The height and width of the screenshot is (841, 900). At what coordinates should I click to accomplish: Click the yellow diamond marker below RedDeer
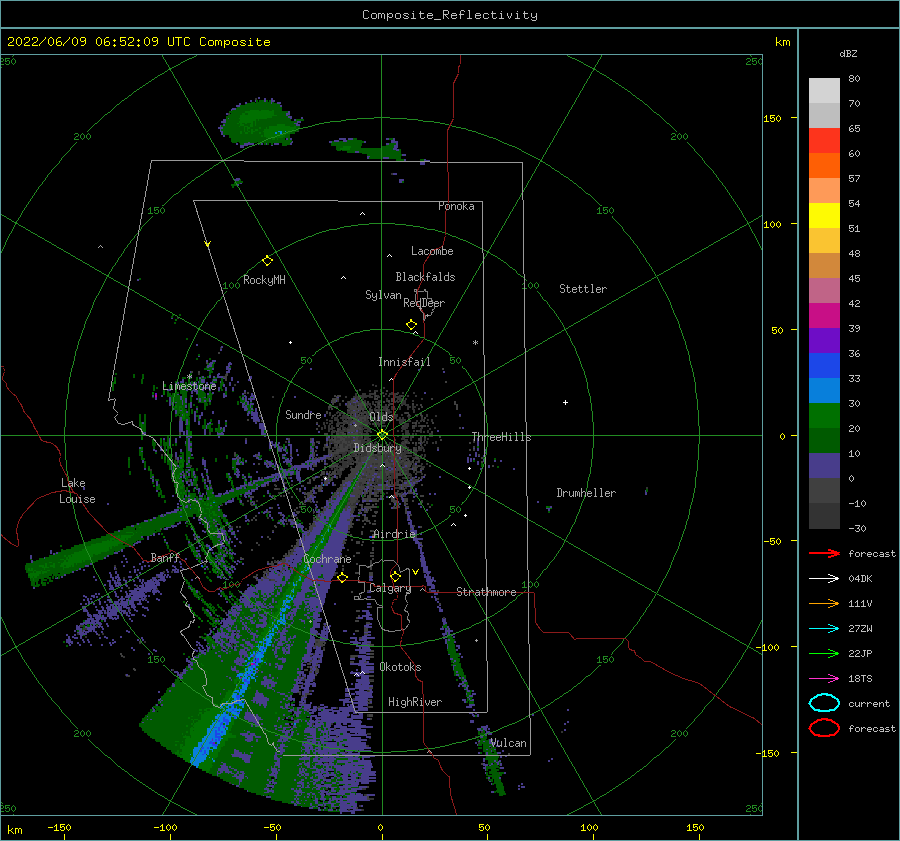tap(411, 325)
